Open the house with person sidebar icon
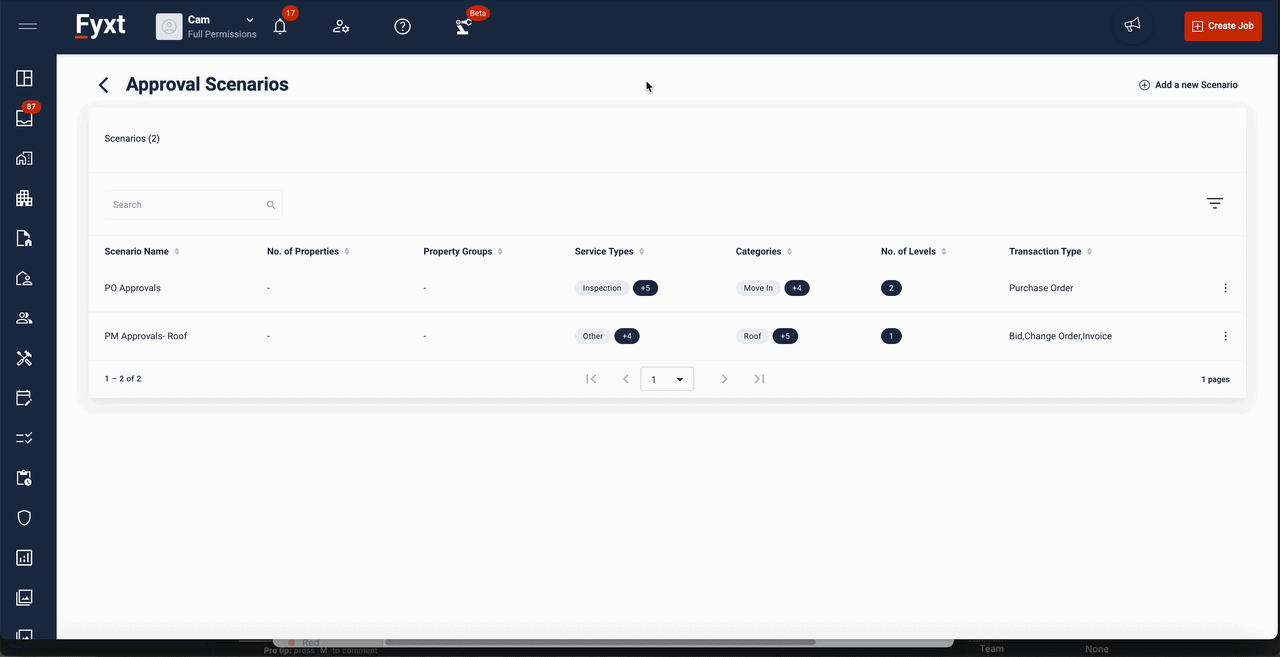The height and width of the screenshot is (657, 1280). pos(25,278)
